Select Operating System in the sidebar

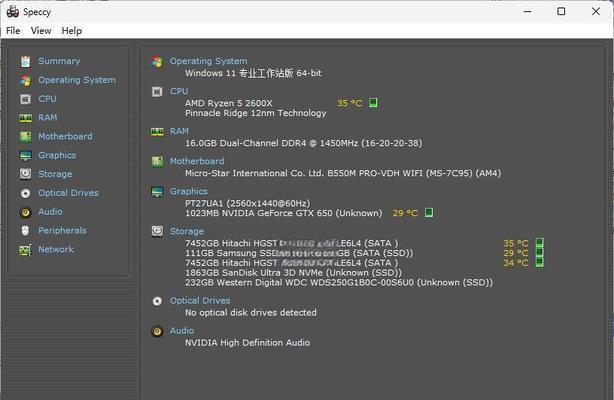(x=77, y=80)
